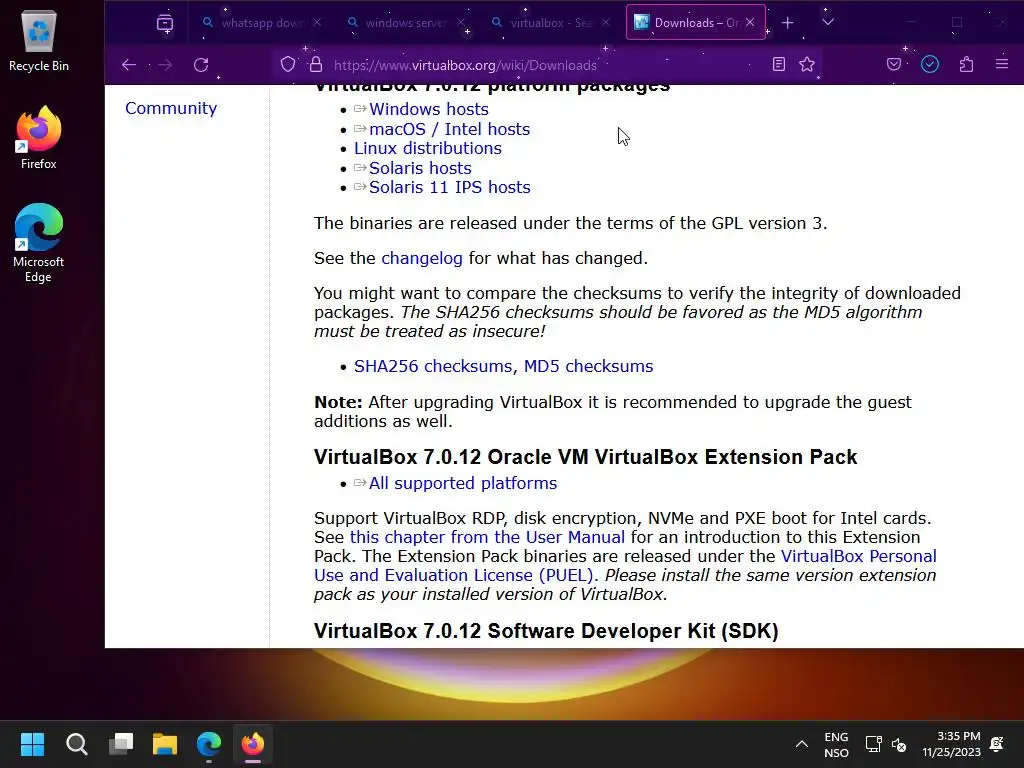Open the Community sidebar link
The height and width of the screenshot is (768, 1024).
click(171, 108)
